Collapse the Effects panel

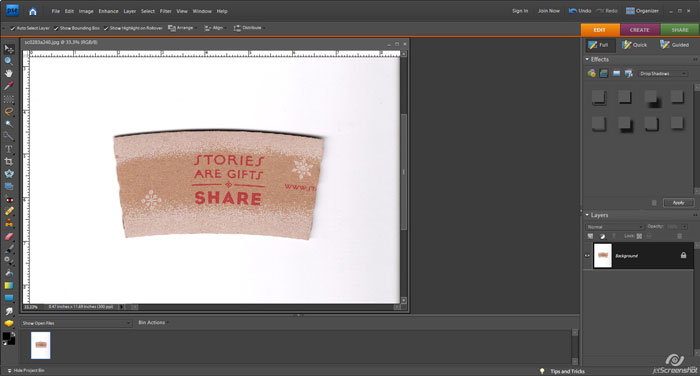(587, 59)
